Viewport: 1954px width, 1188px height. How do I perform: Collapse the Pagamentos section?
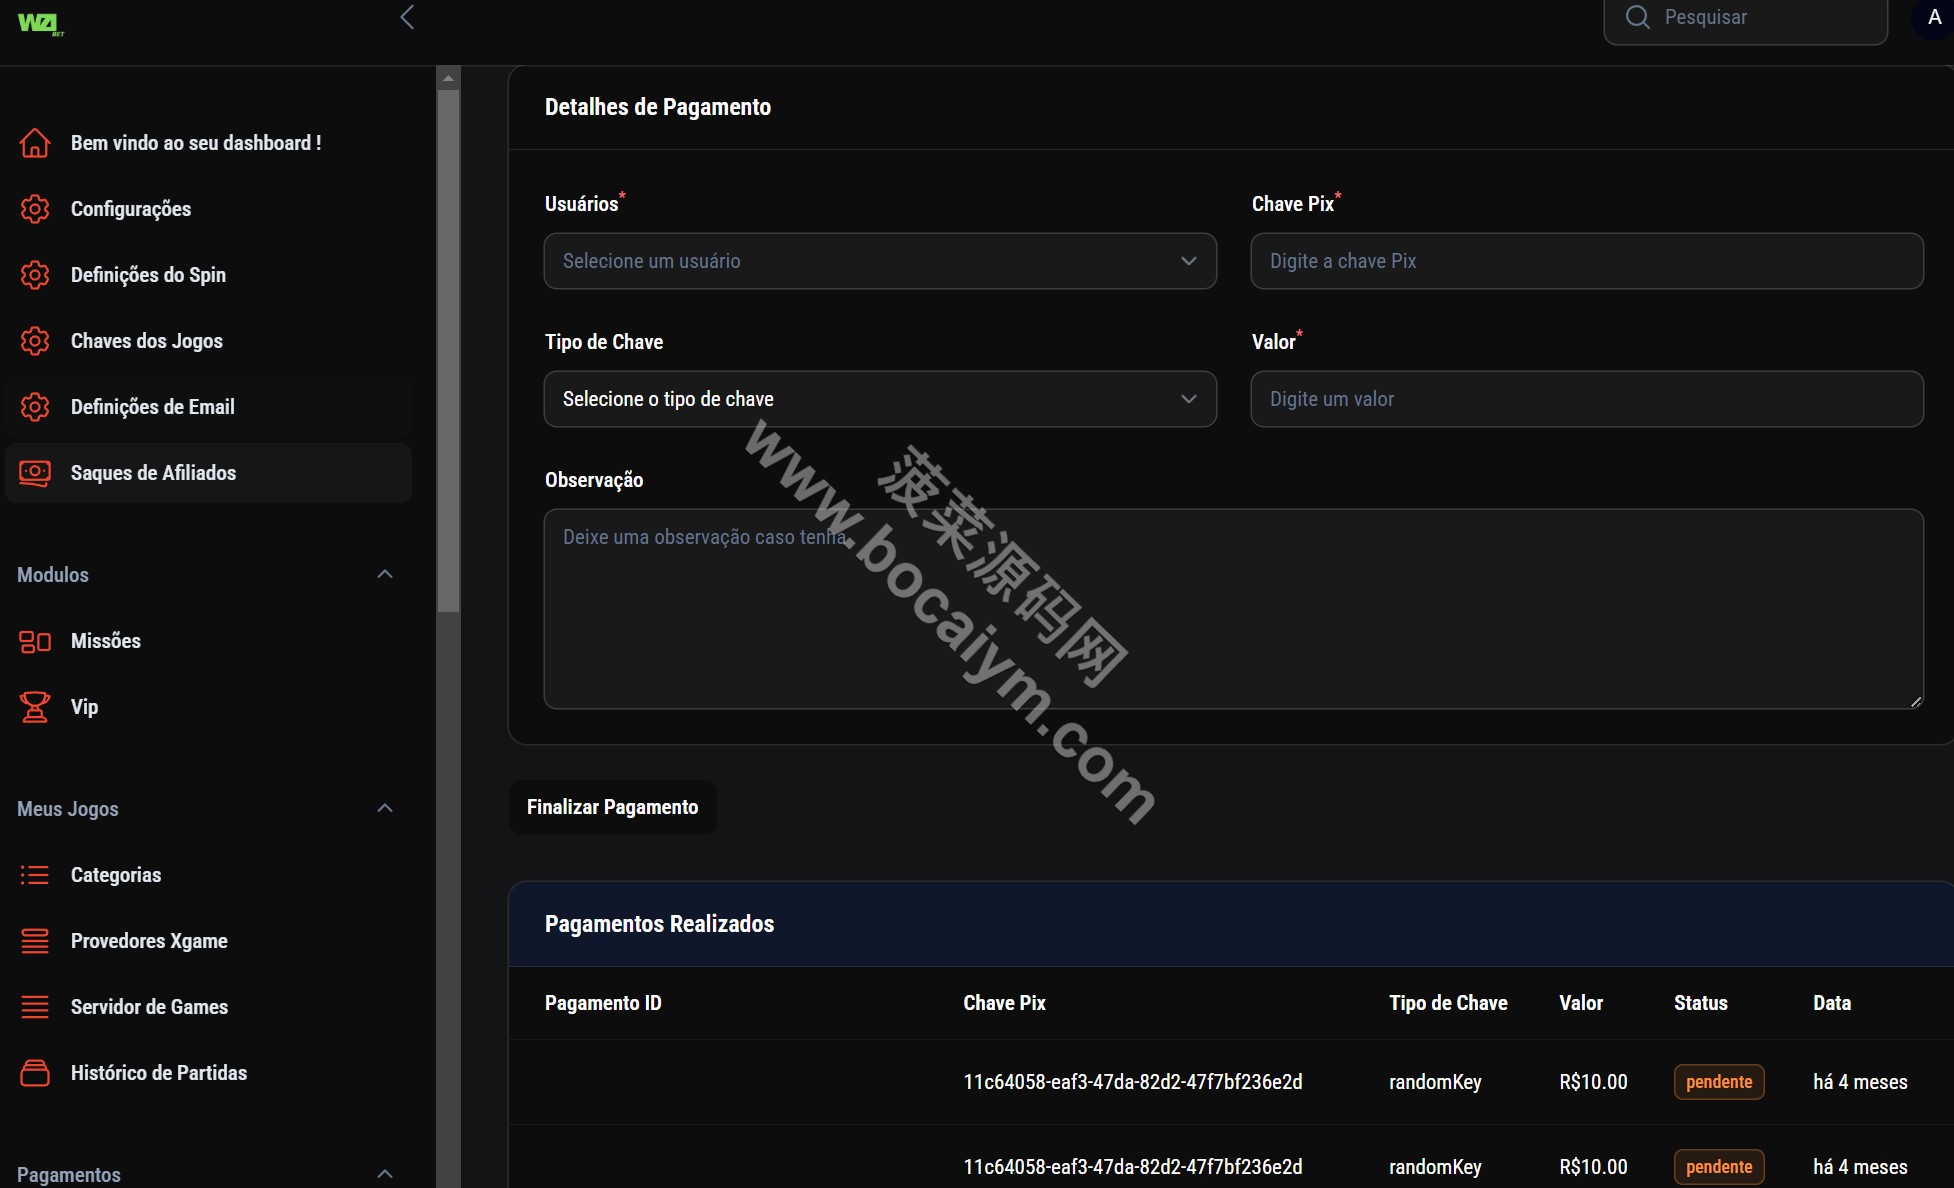[x=385, y=1174]
